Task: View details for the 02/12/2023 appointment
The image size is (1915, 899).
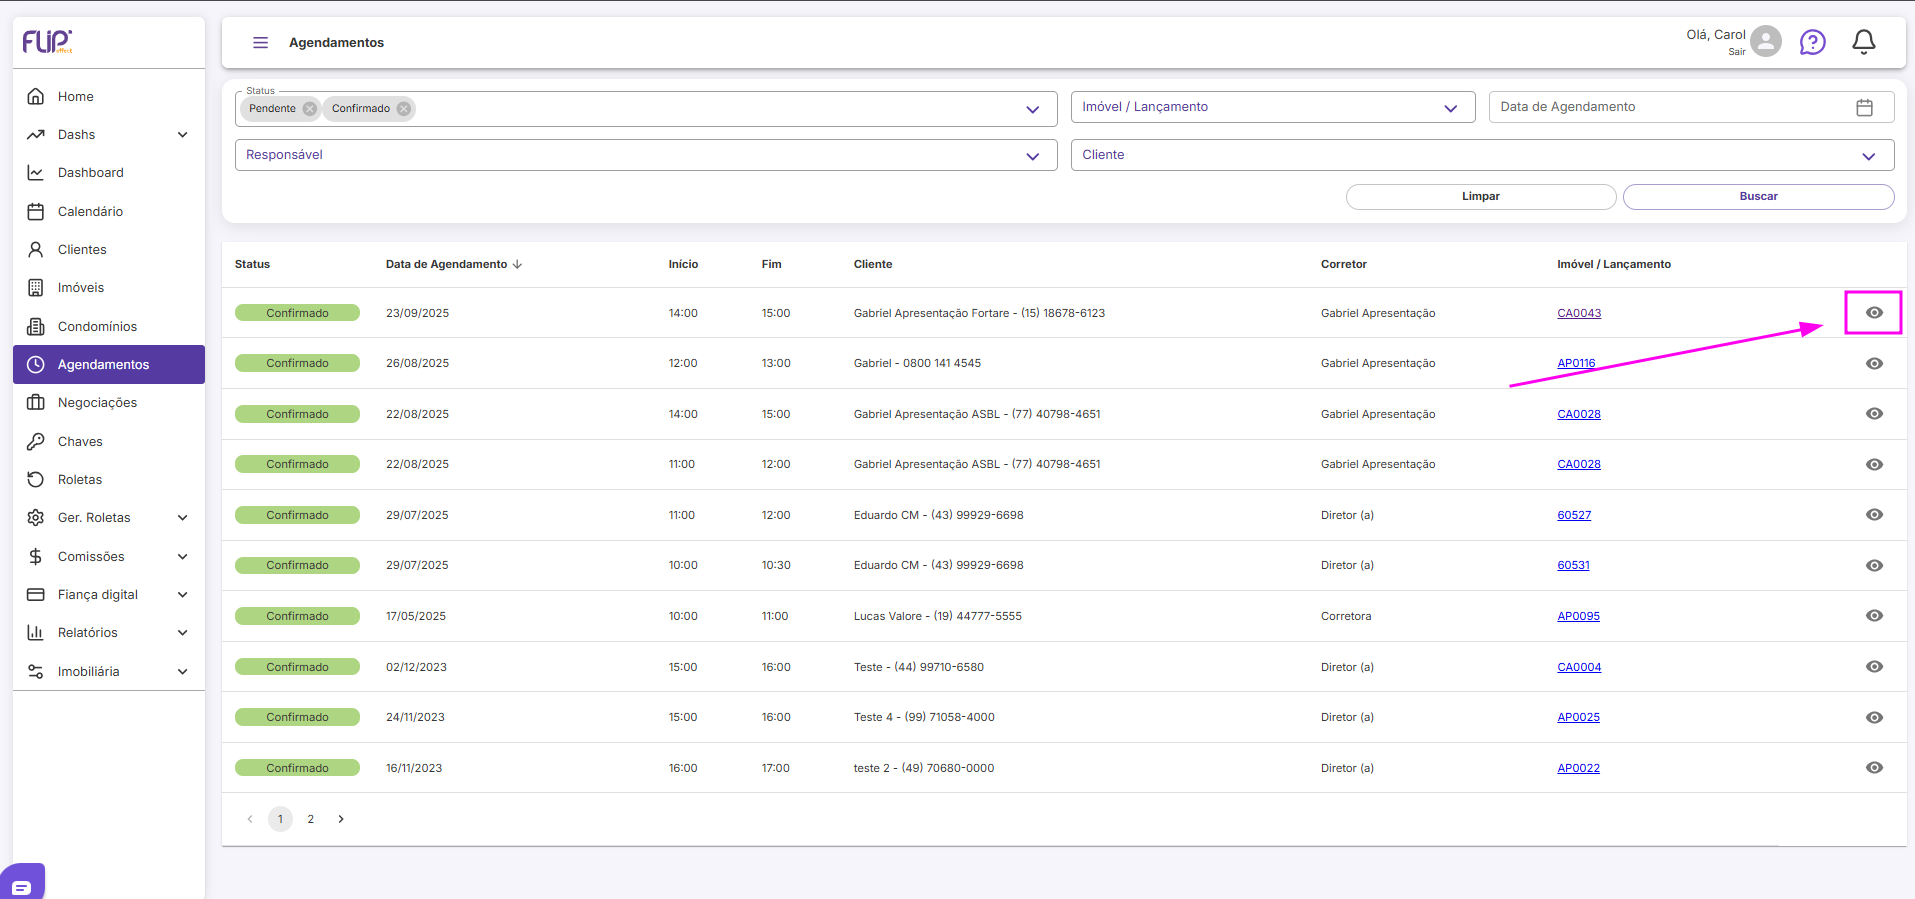Action: point(1874,667)
